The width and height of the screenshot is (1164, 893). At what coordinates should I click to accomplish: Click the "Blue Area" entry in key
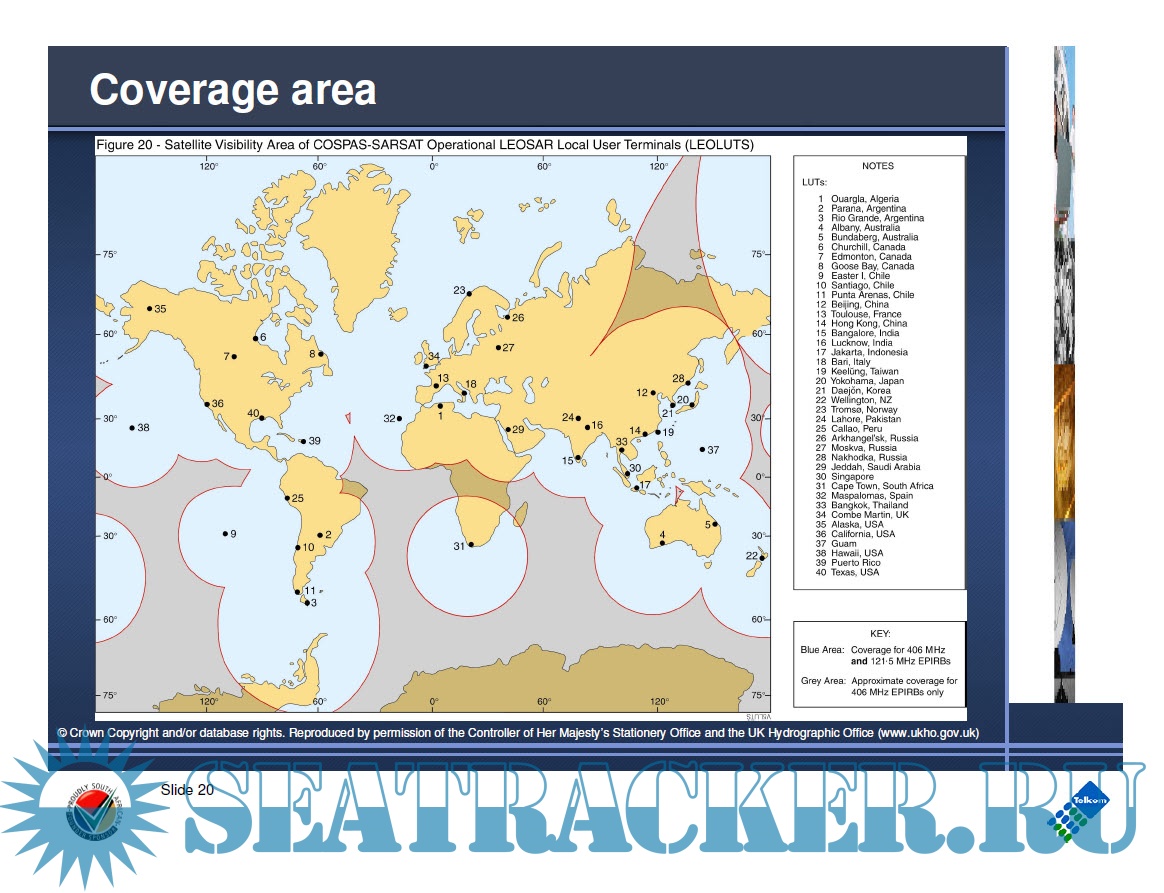click(822, 650)
